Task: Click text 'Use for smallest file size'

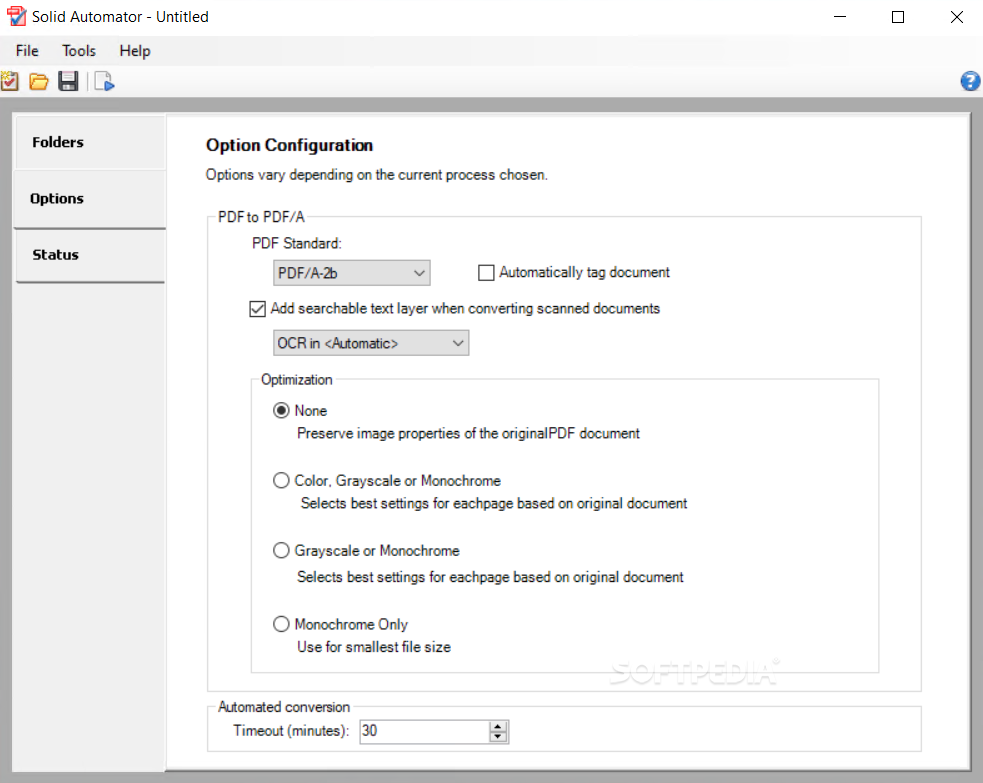Action: (x=374, y=647)
